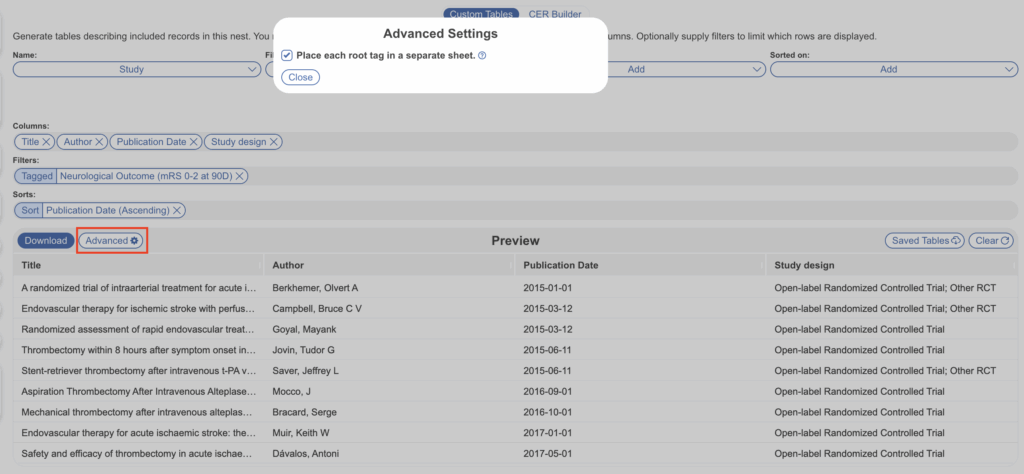This screenshot has height=474, width=1024.
Task: Open Advanced settings gear button
Action: coord(112,241)
